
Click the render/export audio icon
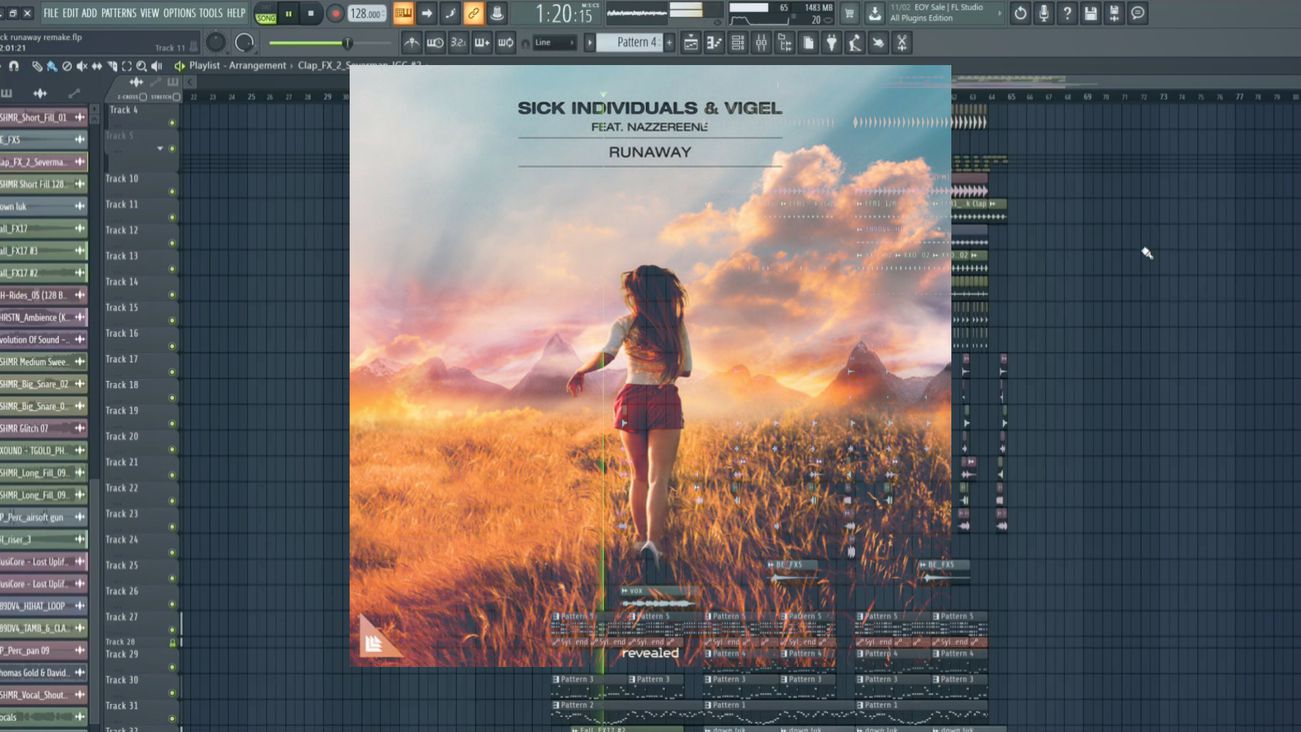click(x=1114, y=13)
